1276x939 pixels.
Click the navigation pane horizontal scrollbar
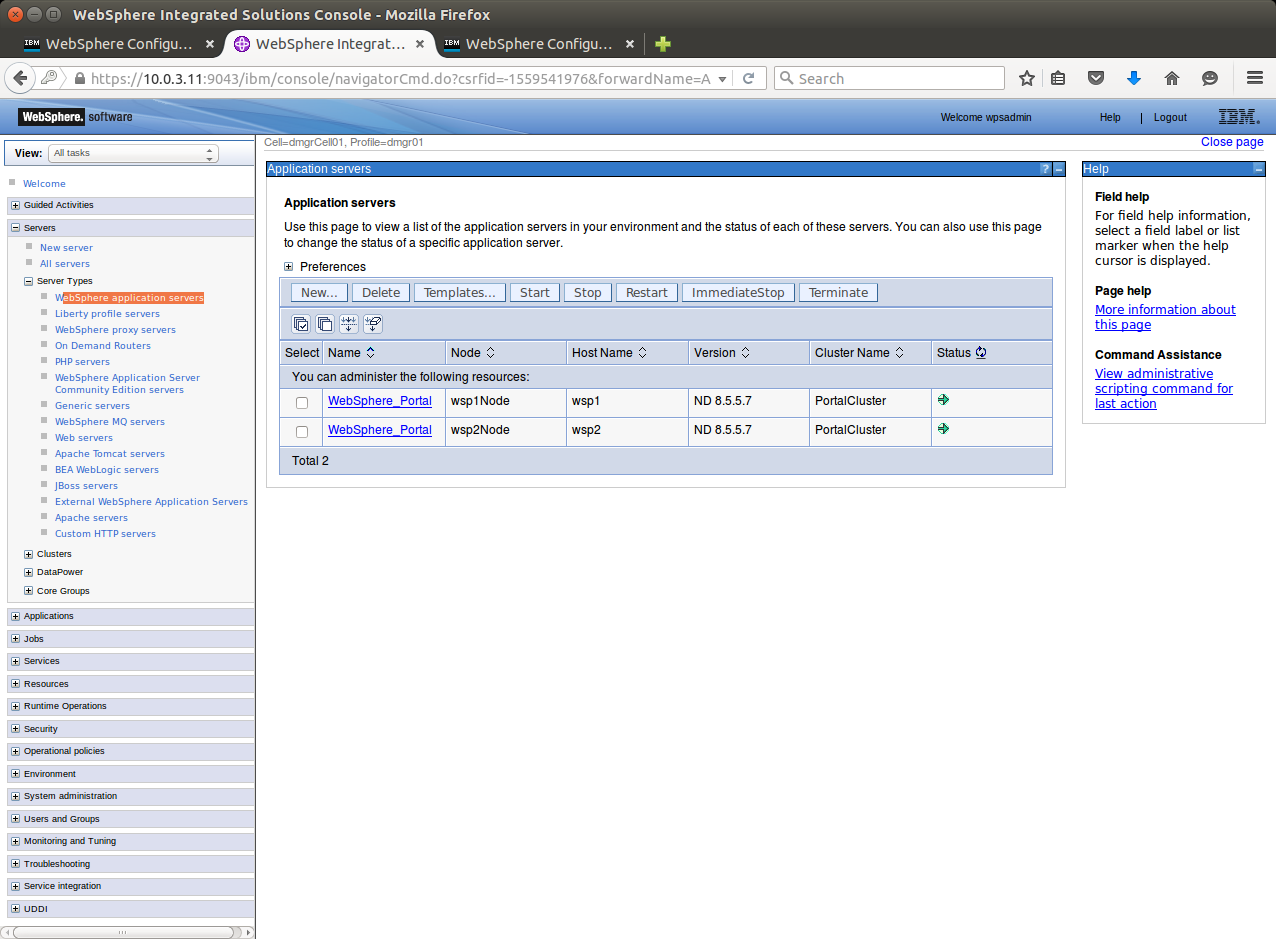(122, 932)
